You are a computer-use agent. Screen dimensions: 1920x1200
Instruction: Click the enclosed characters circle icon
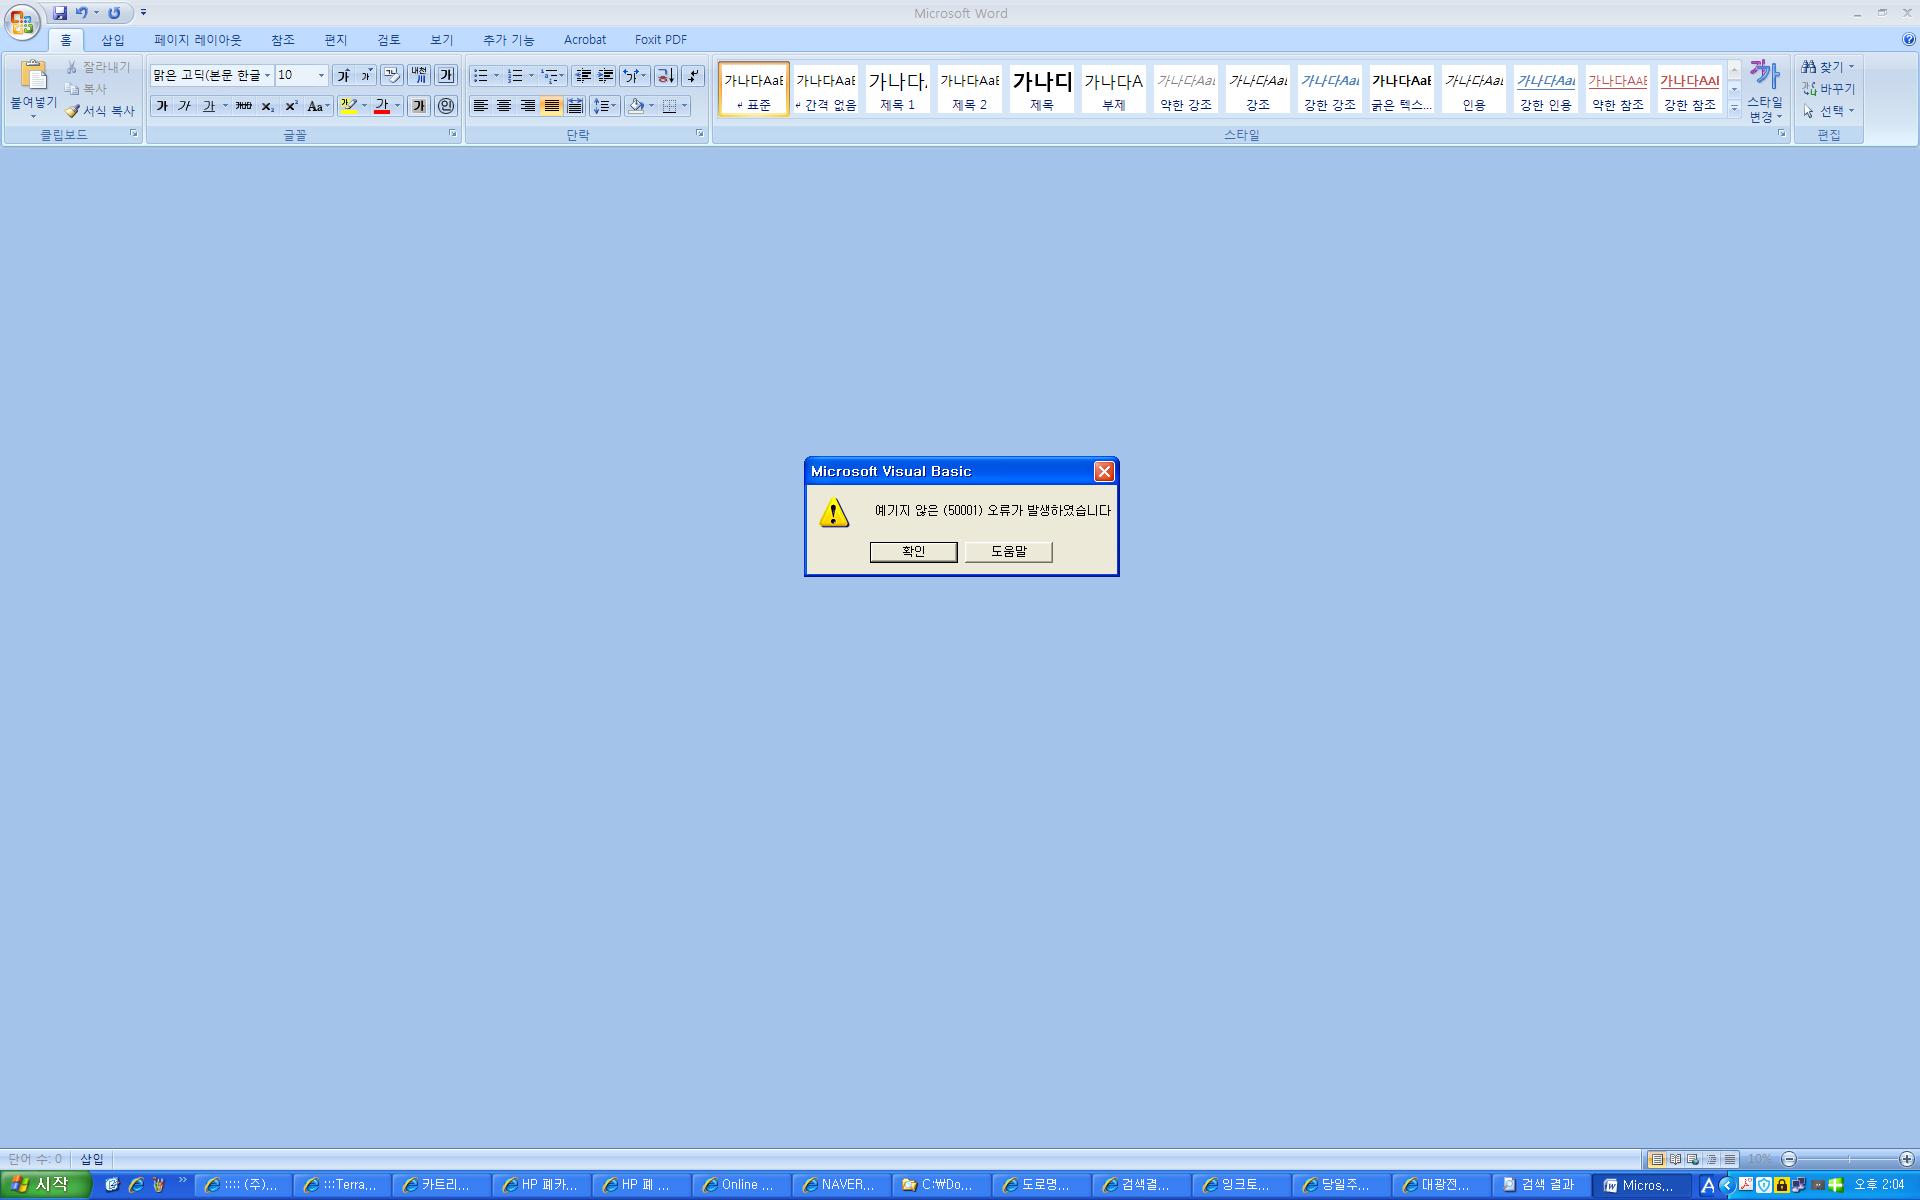tap(446, 106)
